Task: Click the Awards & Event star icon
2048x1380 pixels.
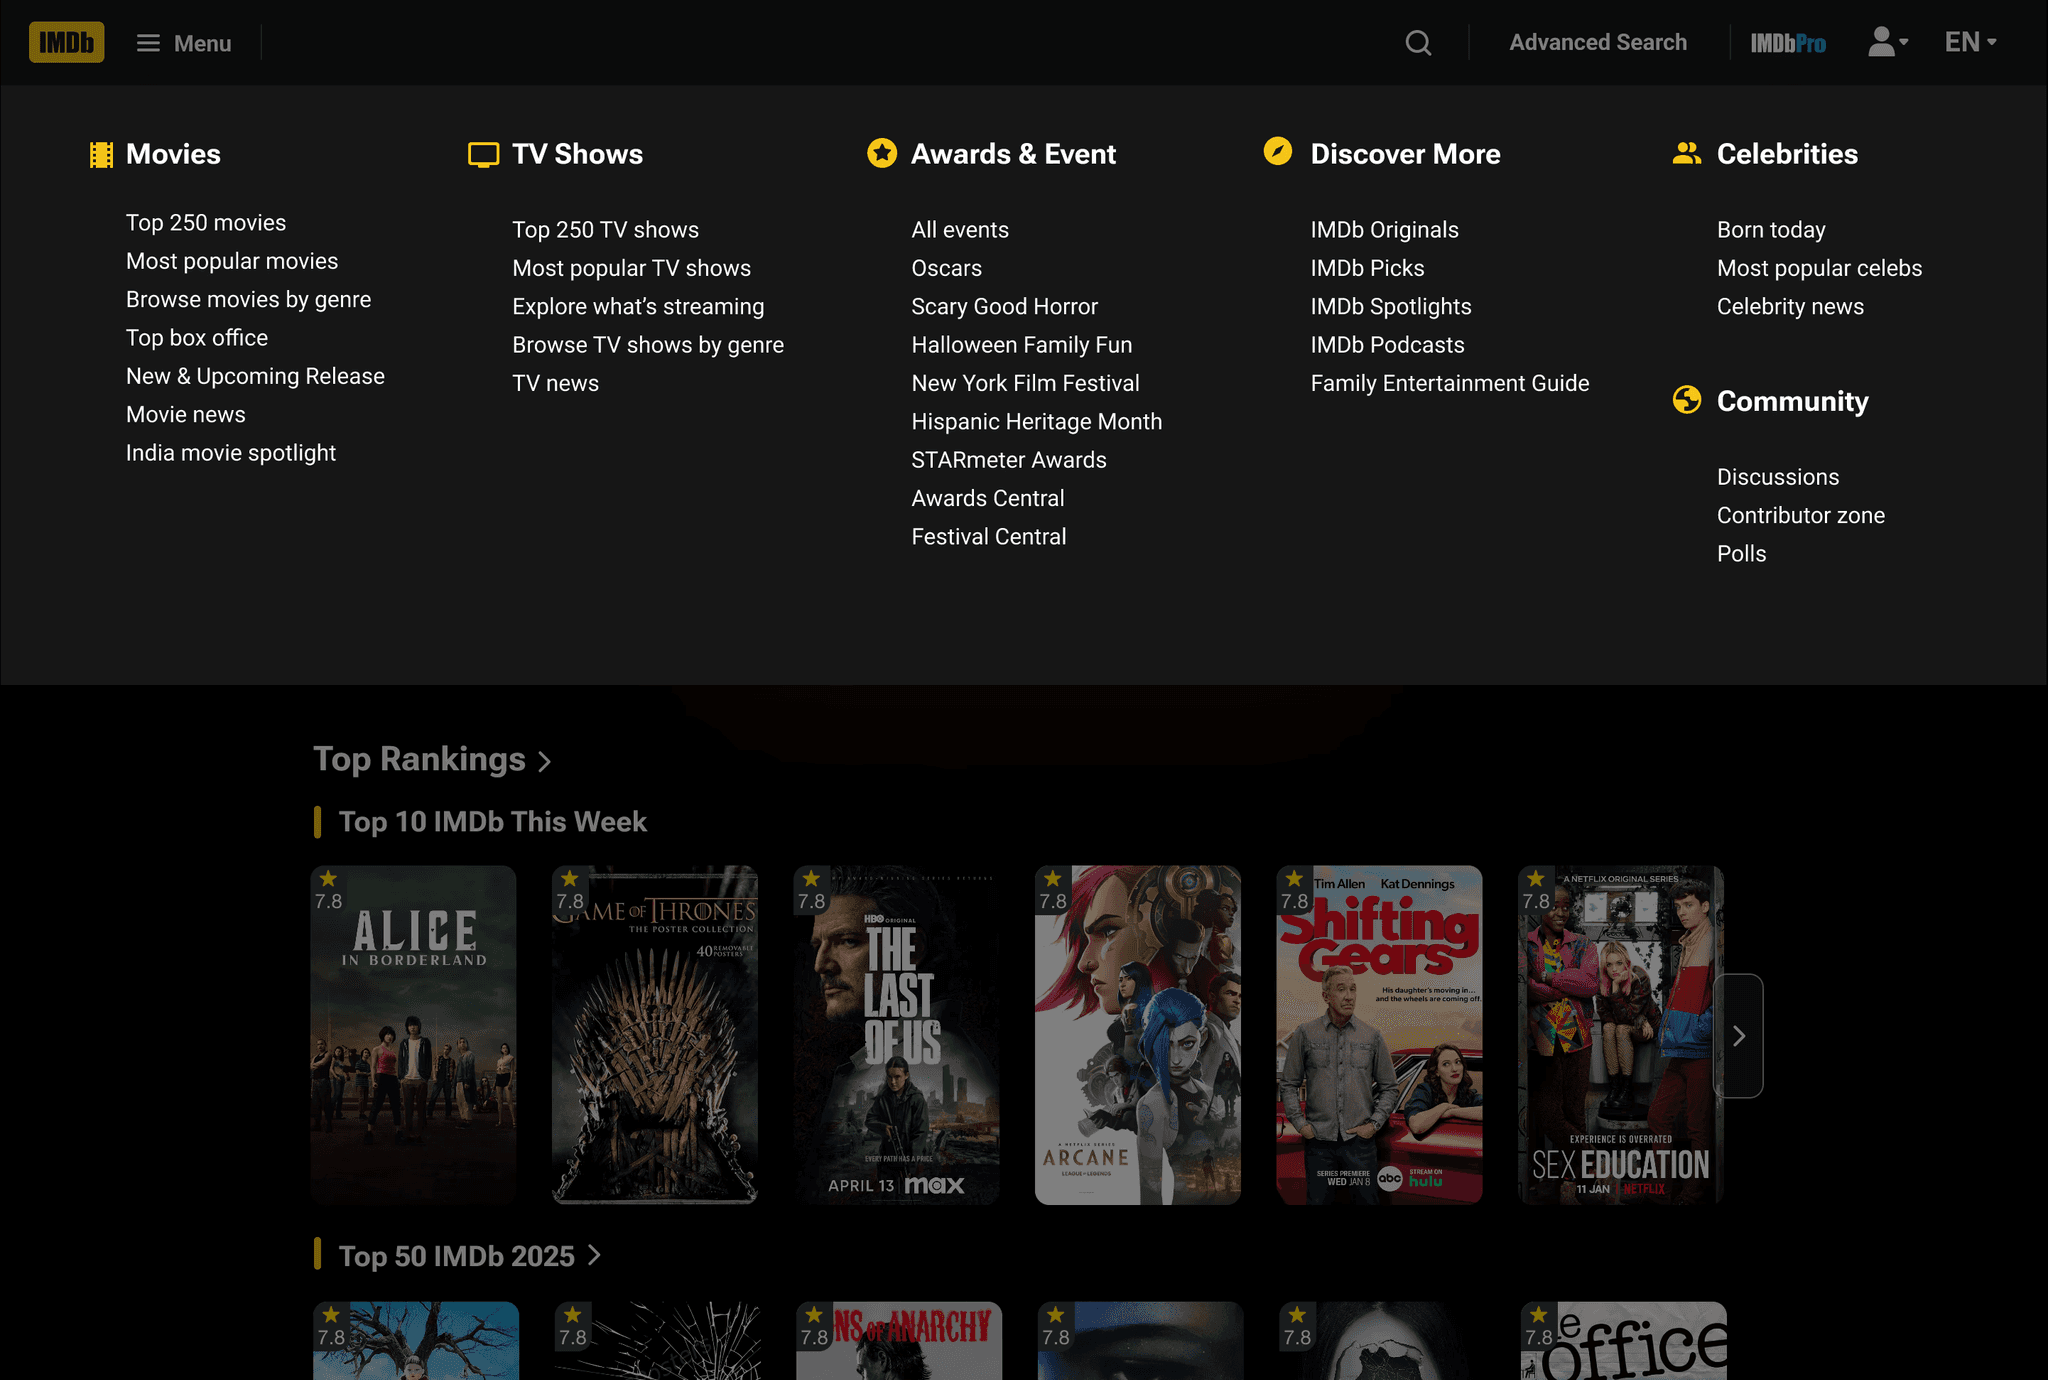Action: pos(881,153)
